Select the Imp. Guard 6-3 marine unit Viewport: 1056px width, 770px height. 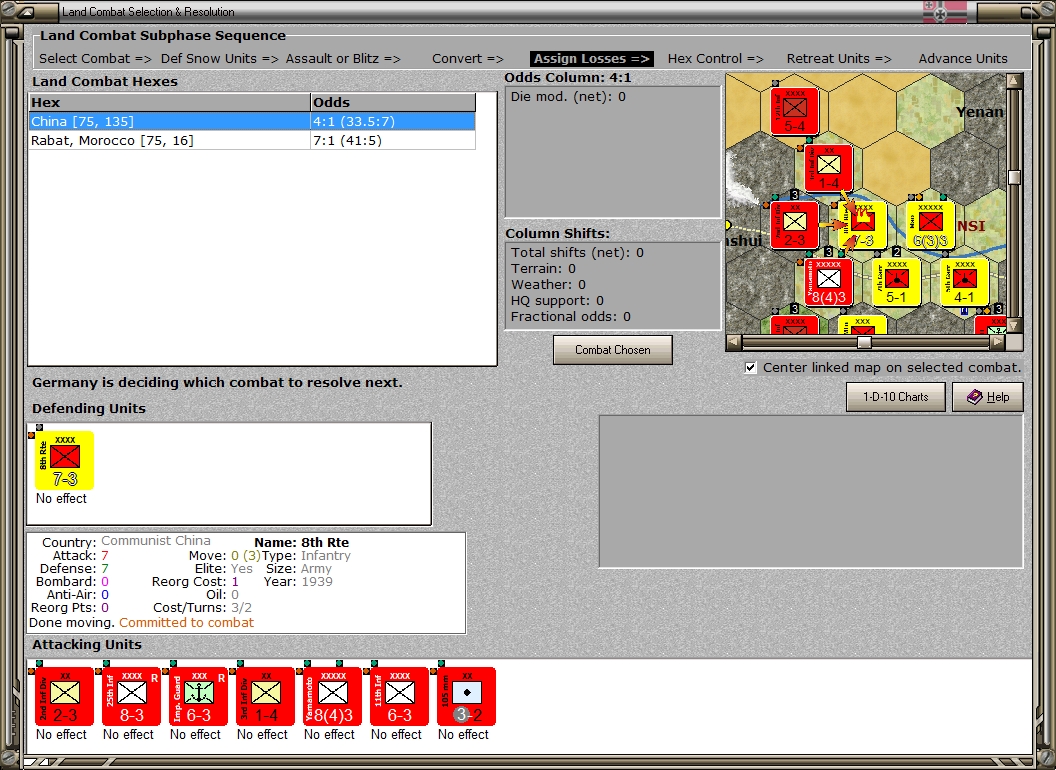point(198,697)
